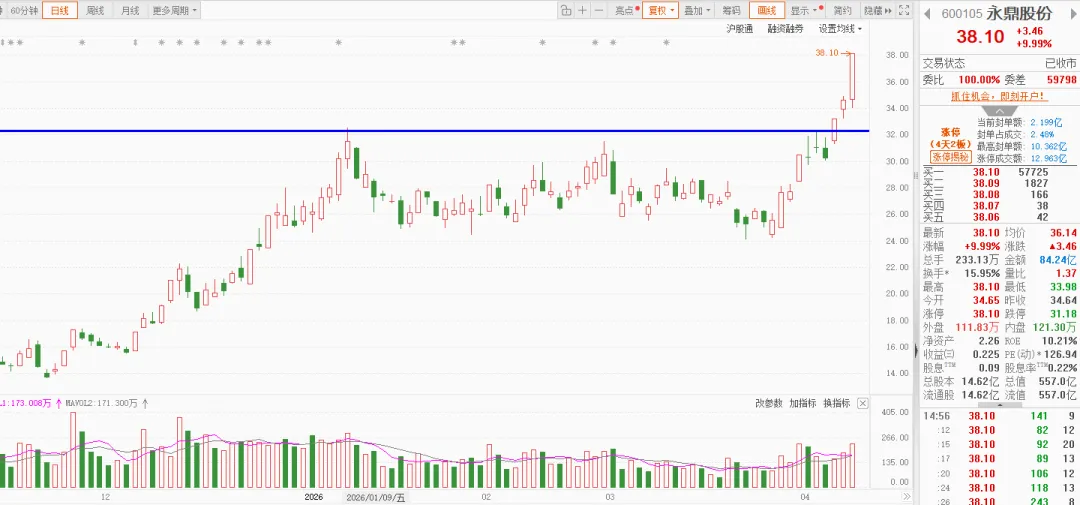The width and height of the screenshot is (1080, 505).
Task: Click the 委比 100.00% value
Action: coord(979,81)
